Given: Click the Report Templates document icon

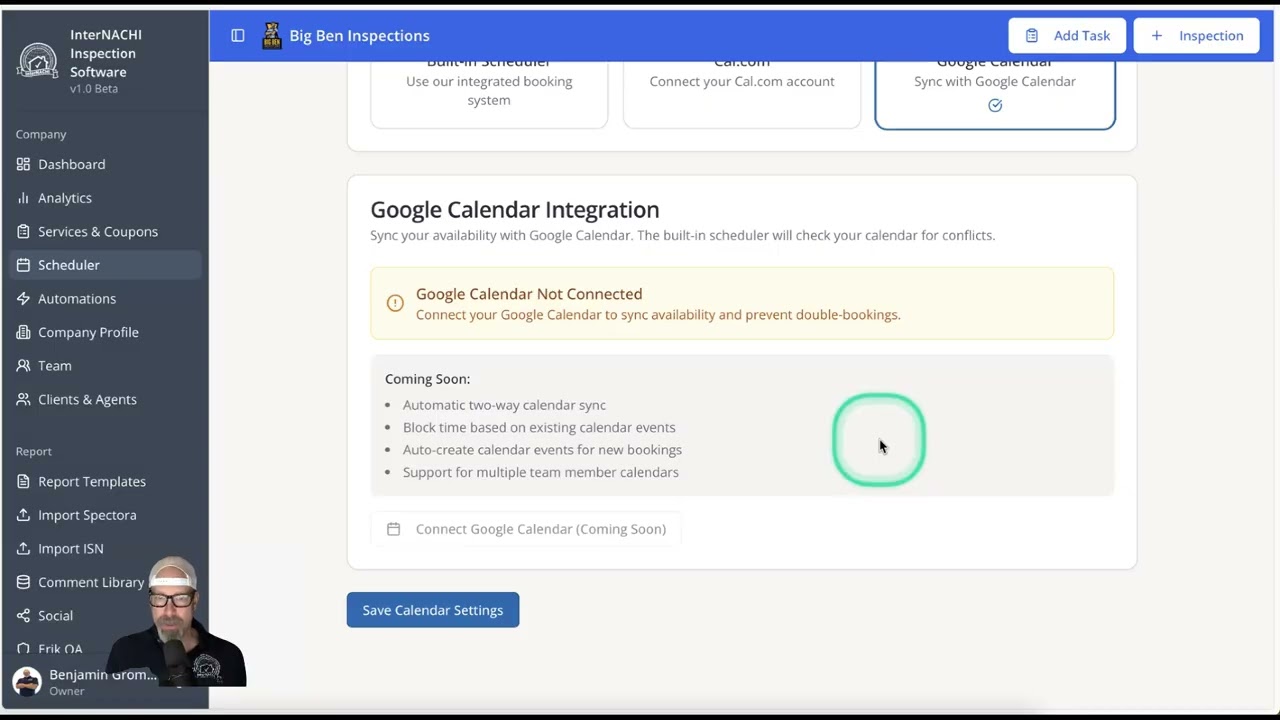Looking at the screenshot, I should pyautogui.click(x=23, y=481).
